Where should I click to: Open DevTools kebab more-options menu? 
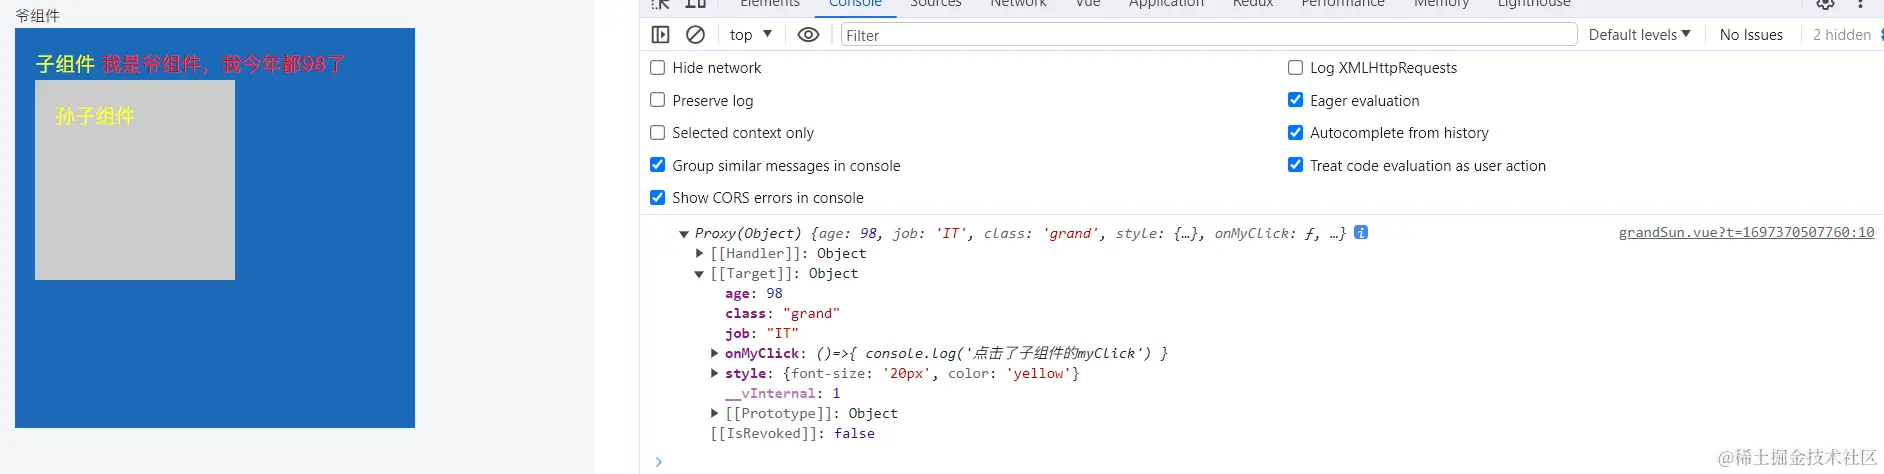click(x=1861, y=3)
